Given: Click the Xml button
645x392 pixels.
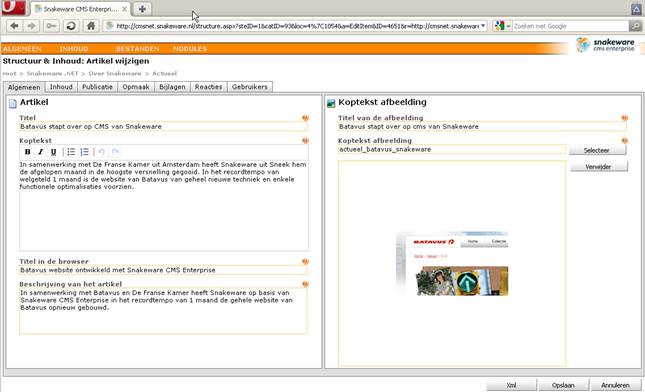Looking at the screenshot, I should (511, 385).
